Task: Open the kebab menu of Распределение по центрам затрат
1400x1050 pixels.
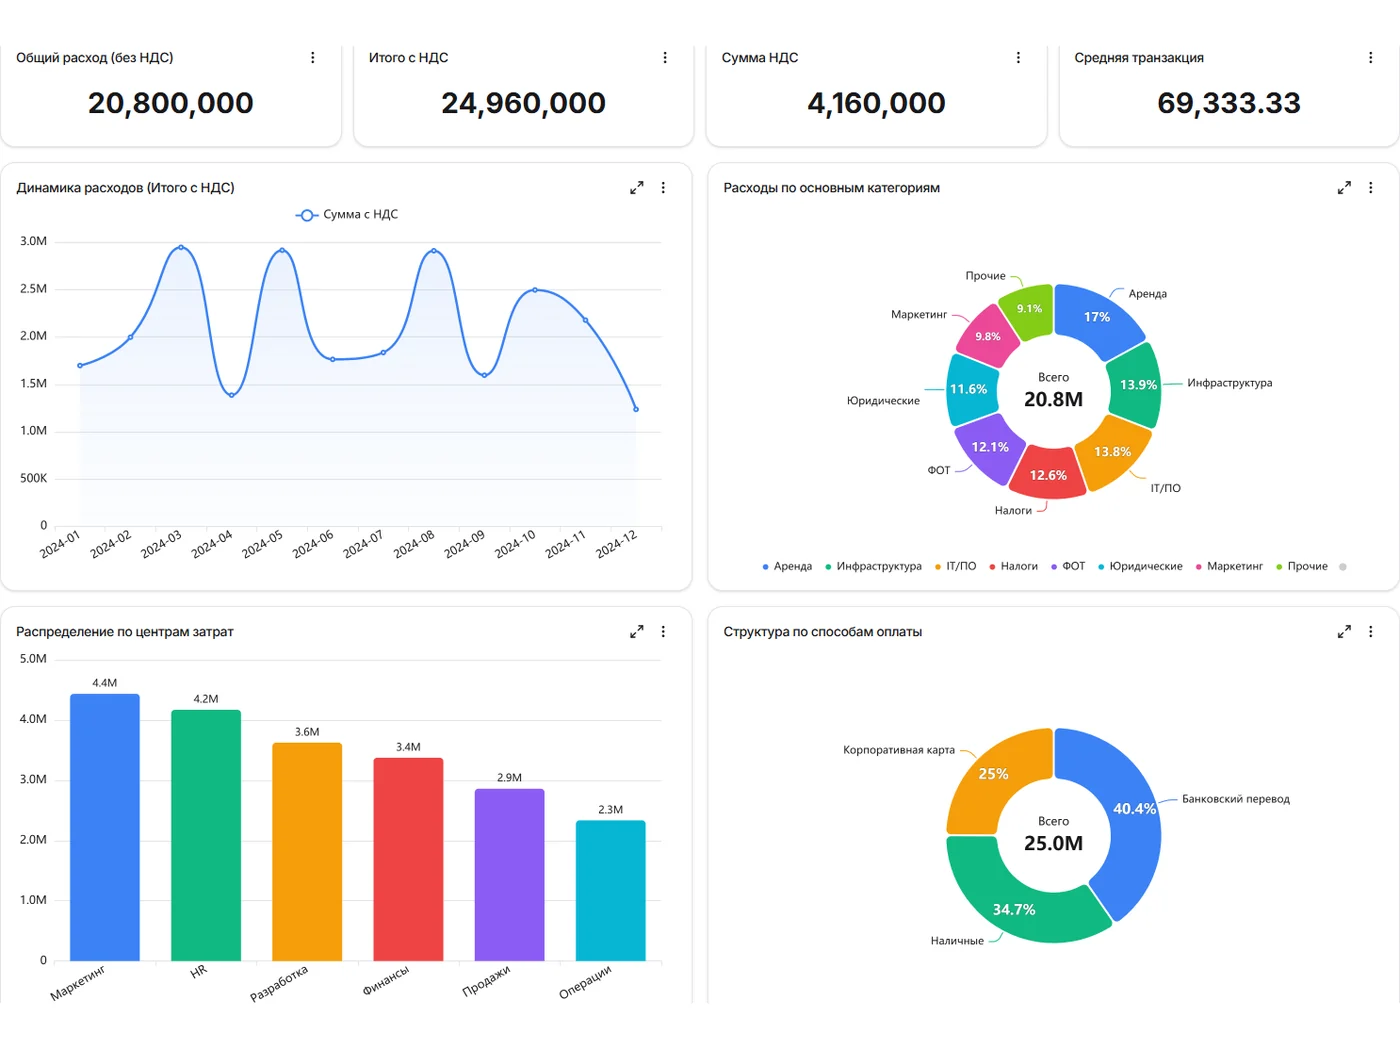Action: coord(663,632)
